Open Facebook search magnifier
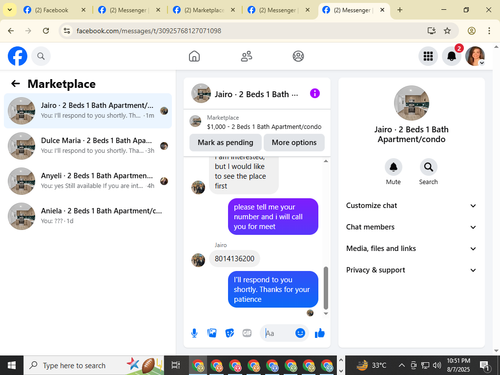500x375 pixels. coord(41,56)
